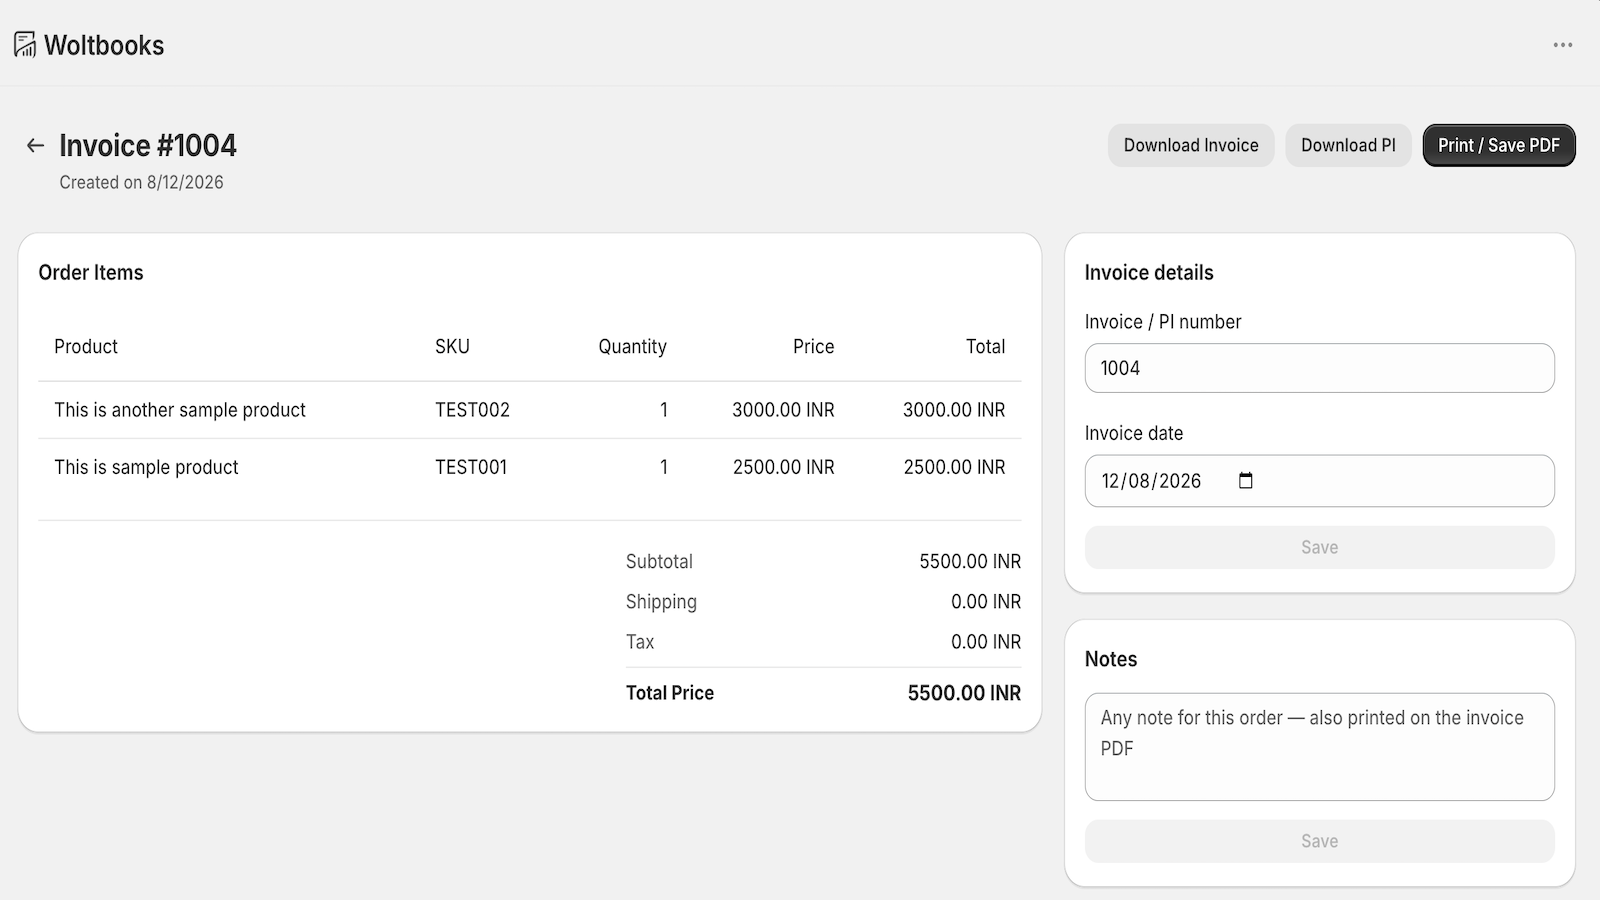Click the SKU column header
The width and height of the screenshot is (1600, 900).
pyautogui.click(x=452, y=347)
